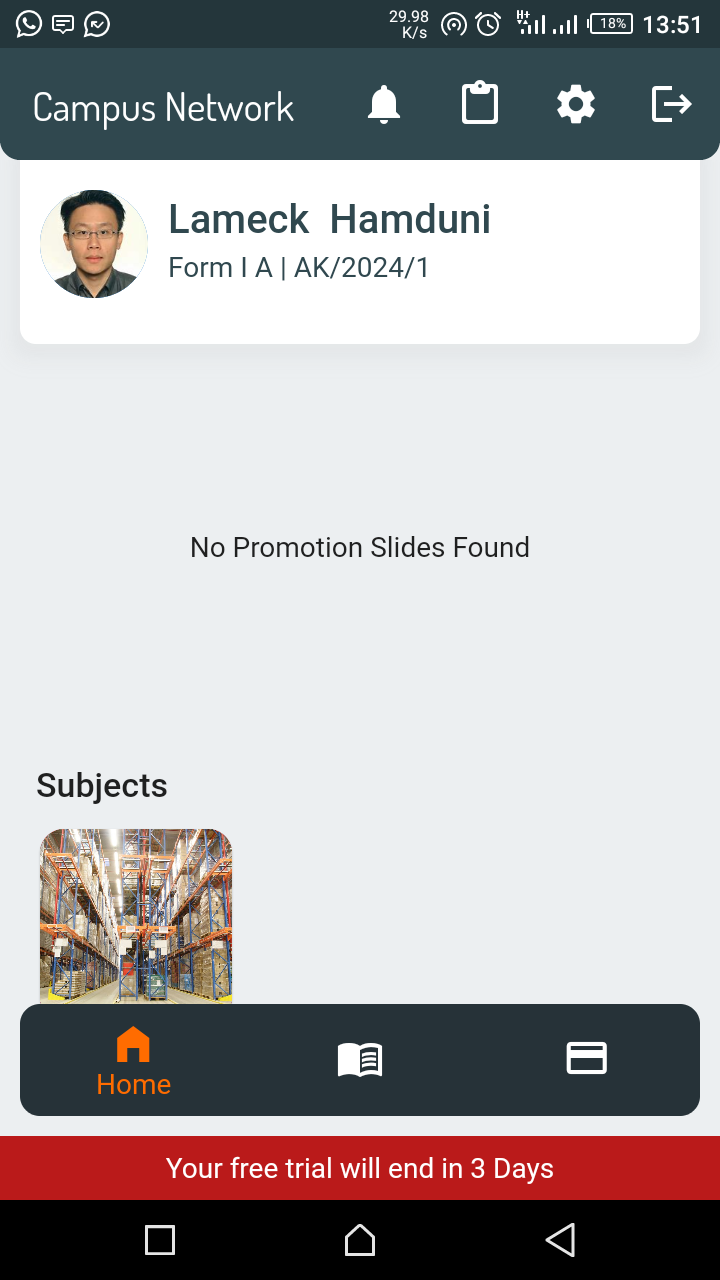Open settings via gear icon
720x1280 pixels.
(x=576, y=104)
